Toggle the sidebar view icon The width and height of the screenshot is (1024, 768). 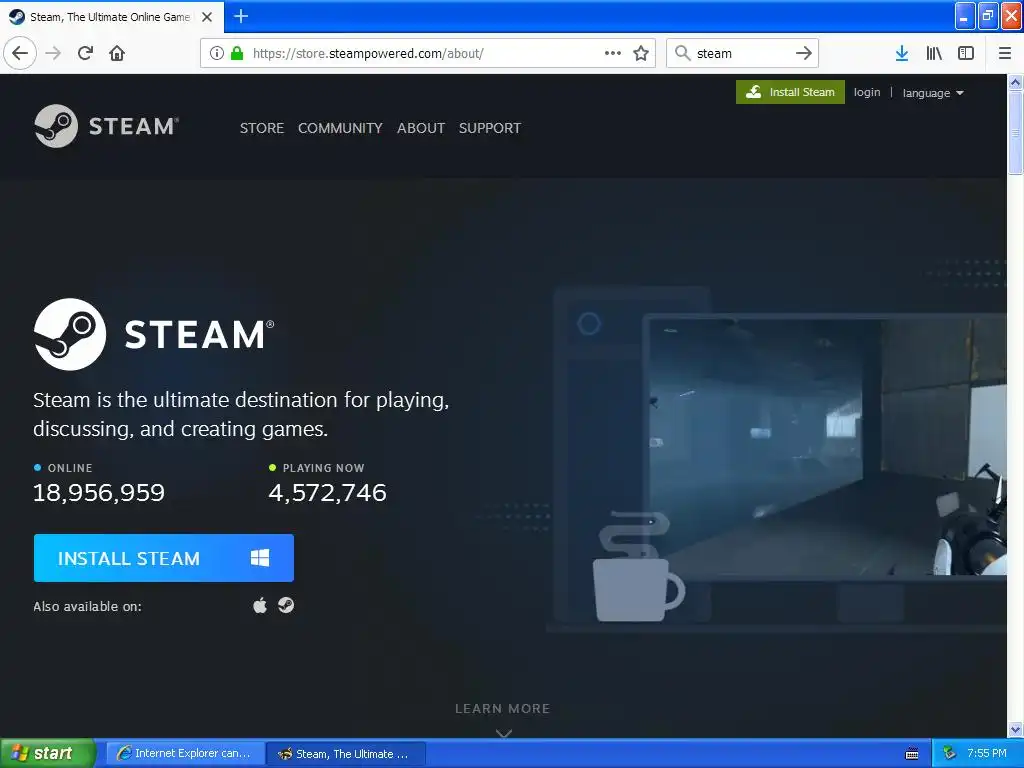pyautogui.click(x=966, y=53)
